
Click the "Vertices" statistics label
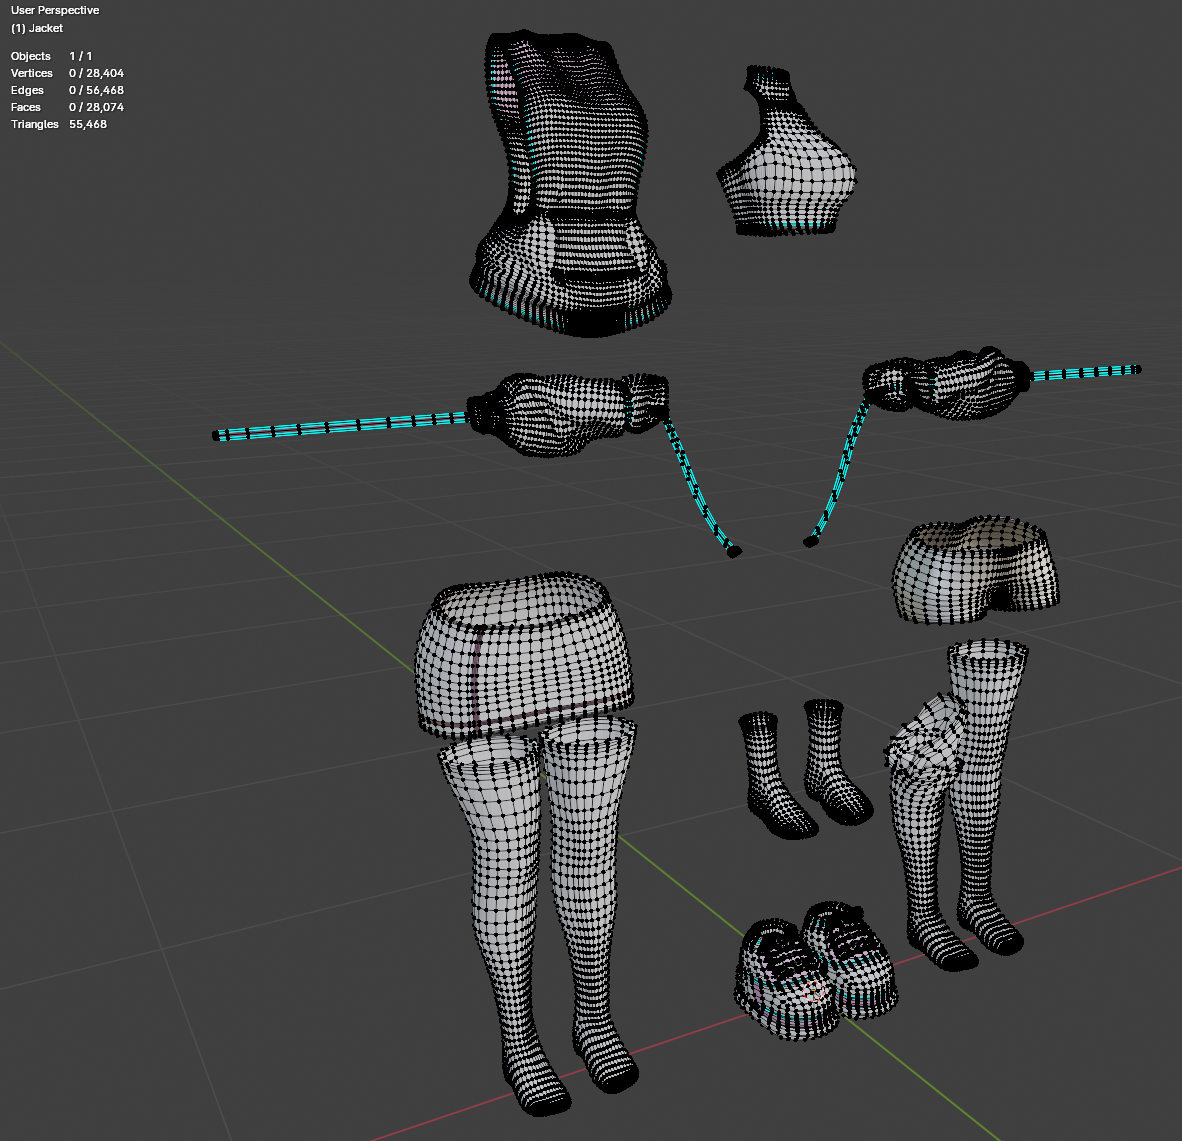pos(32,73)
